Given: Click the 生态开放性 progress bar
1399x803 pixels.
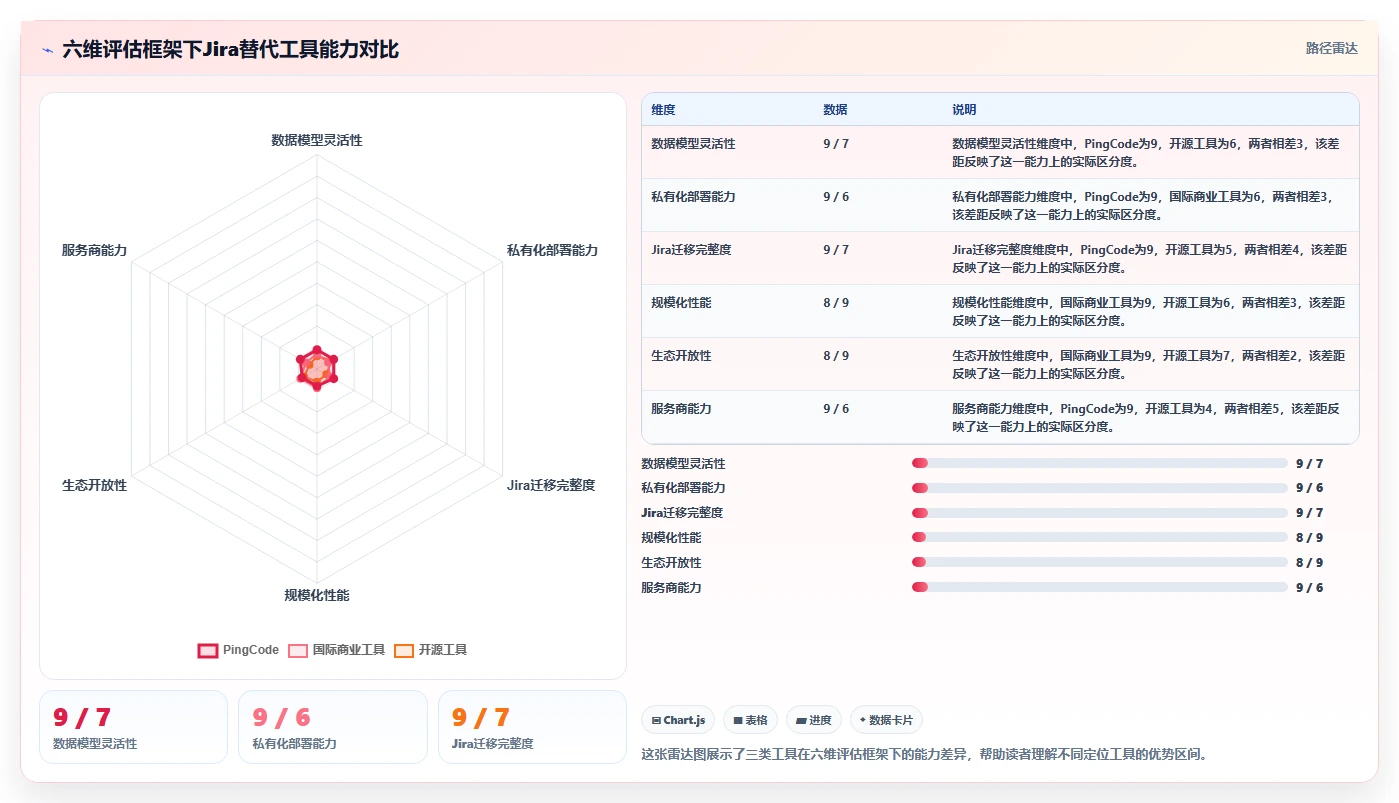Looking at the screenshot, I should pos(1099,562).
